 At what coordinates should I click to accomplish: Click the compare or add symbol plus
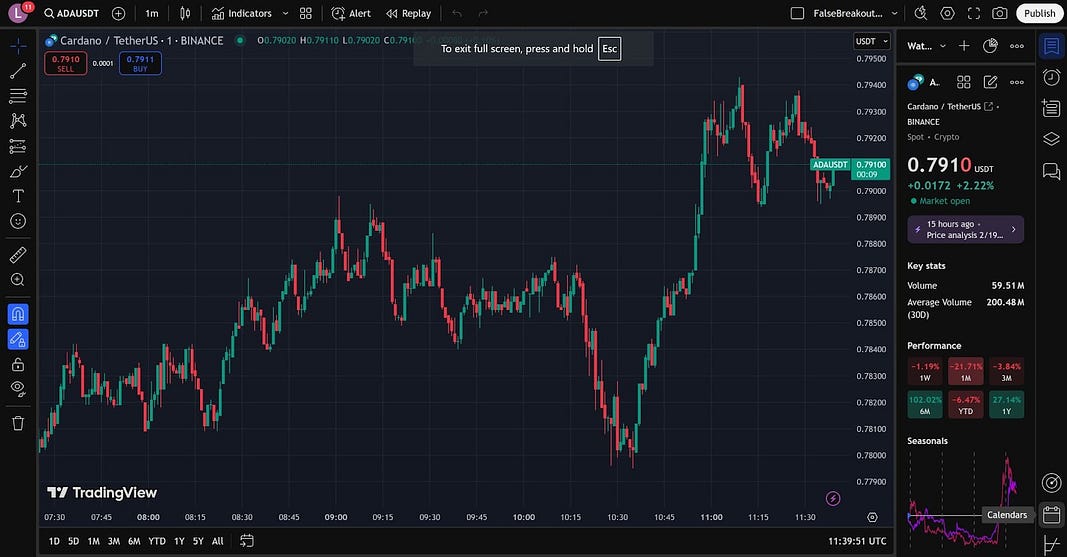tap(118, 14)
